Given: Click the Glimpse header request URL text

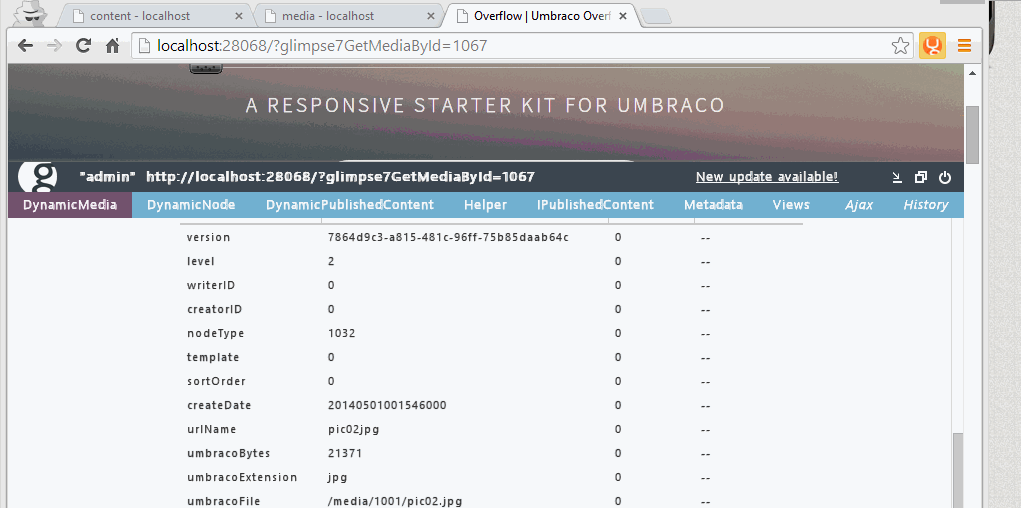Looking at the screenshot, I should pos(341,176).
